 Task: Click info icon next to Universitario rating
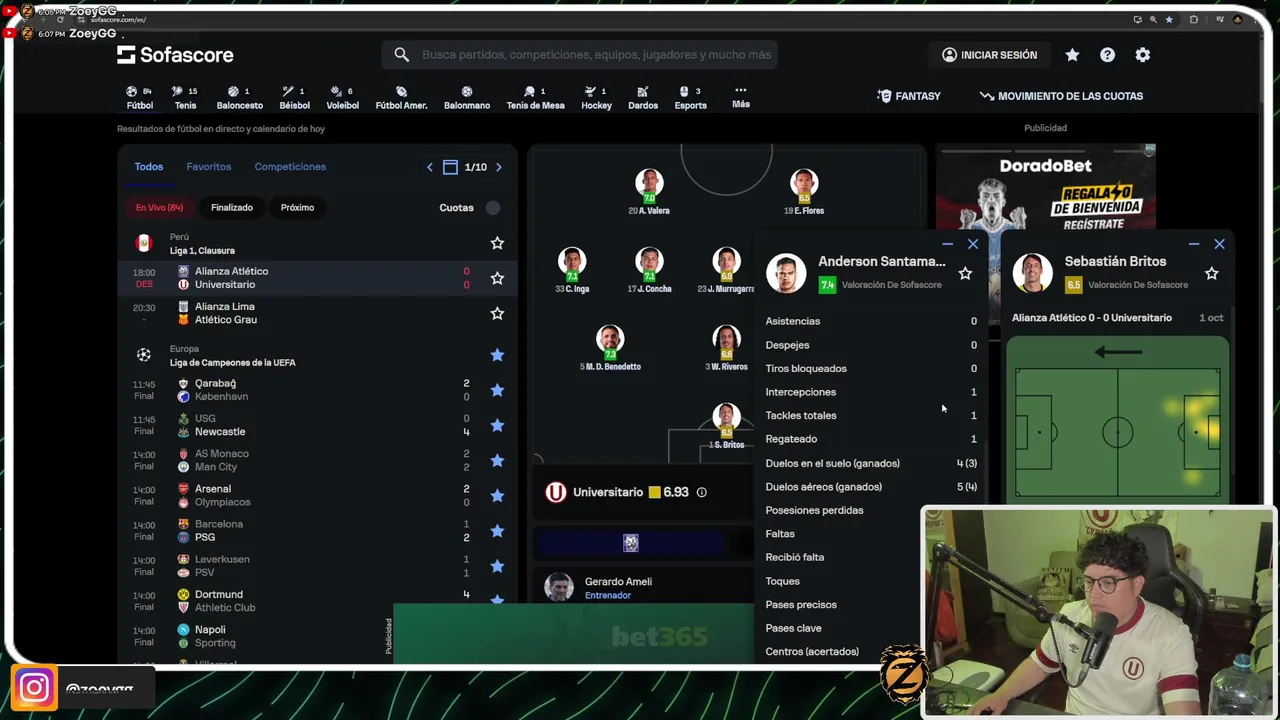coord(701,492)
